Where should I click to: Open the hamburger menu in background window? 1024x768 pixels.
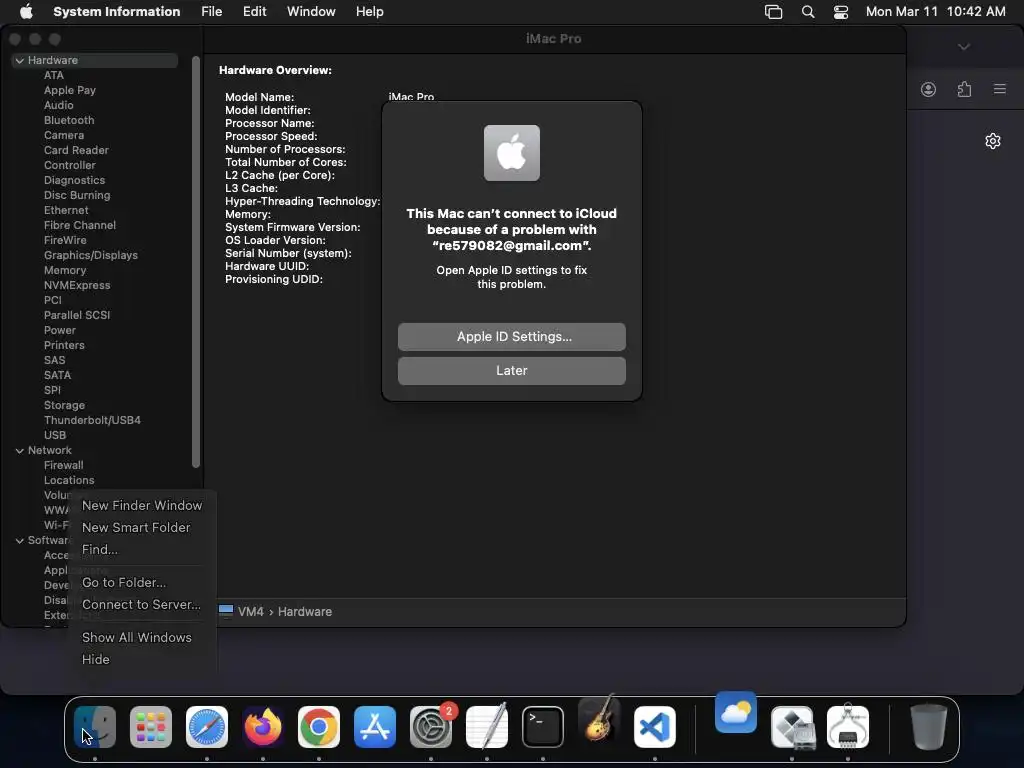(1000, 89)
